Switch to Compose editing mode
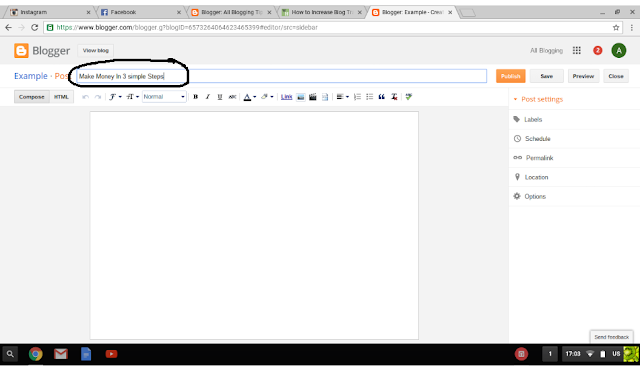 point(32,97)
